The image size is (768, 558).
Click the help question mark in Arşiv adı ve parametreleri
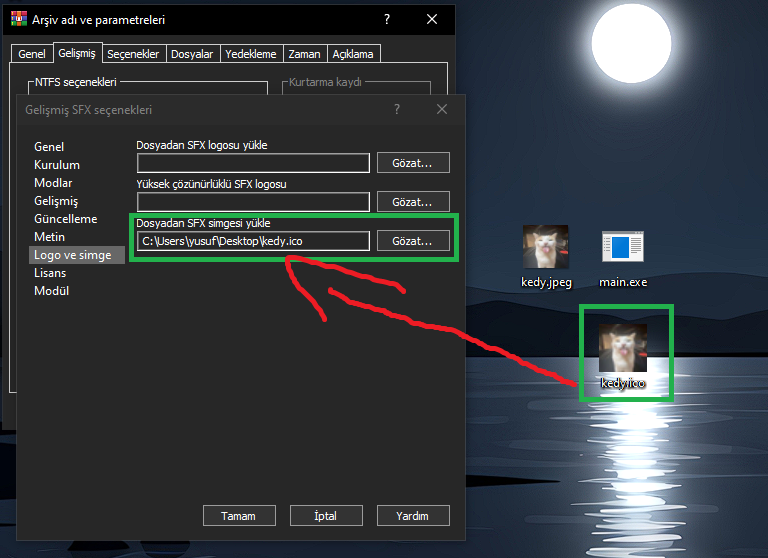pyautogui.click(x=387, y=19)
